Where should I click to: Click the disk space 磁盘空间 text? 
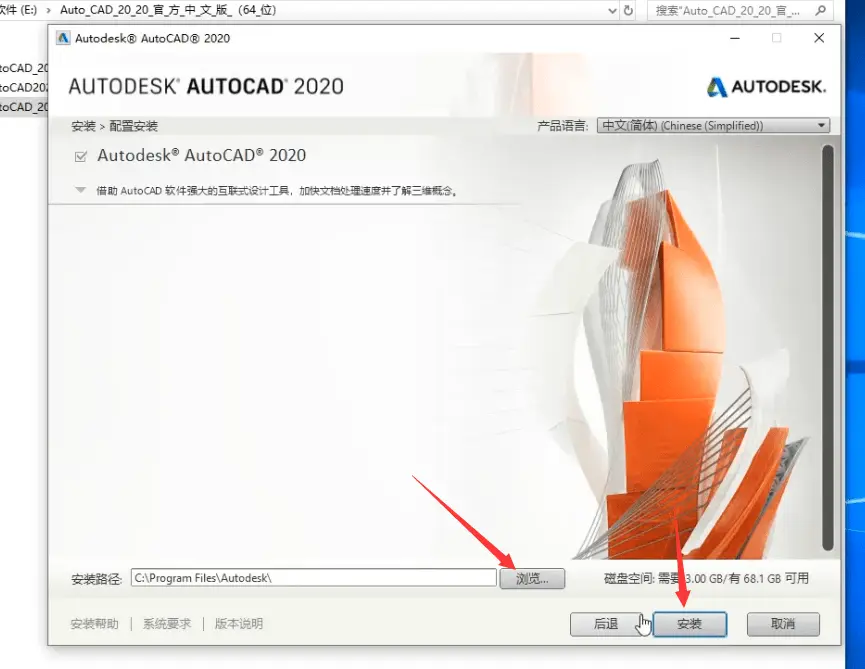click(x=707, y=579)
